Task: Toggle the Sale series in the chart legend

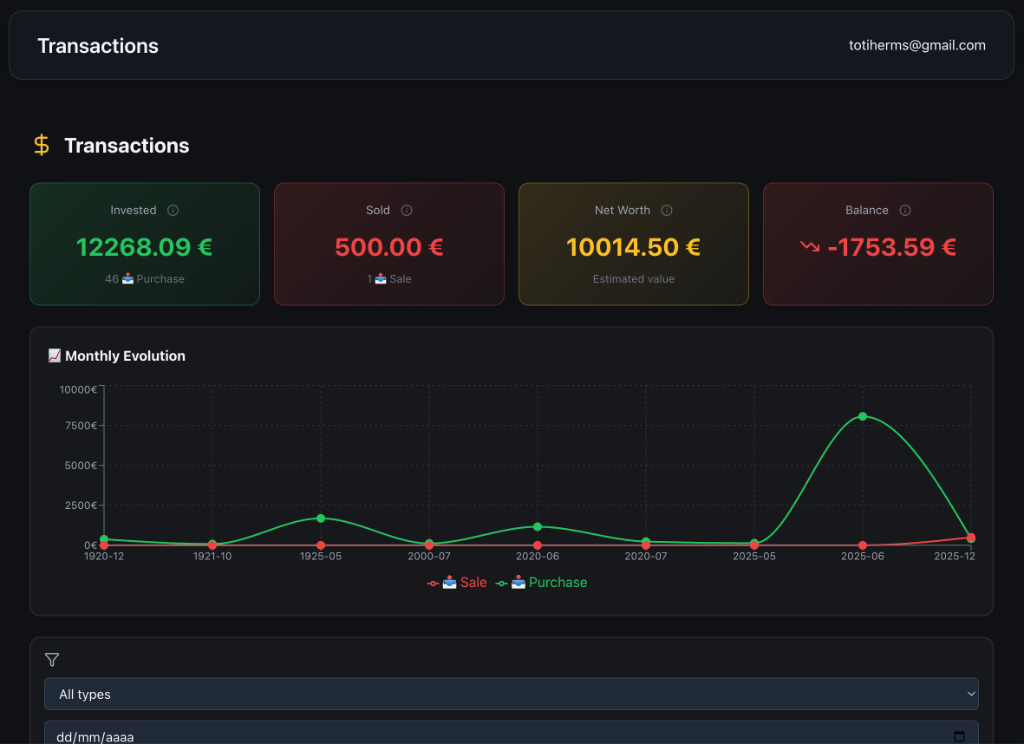Action: point(457,582)
